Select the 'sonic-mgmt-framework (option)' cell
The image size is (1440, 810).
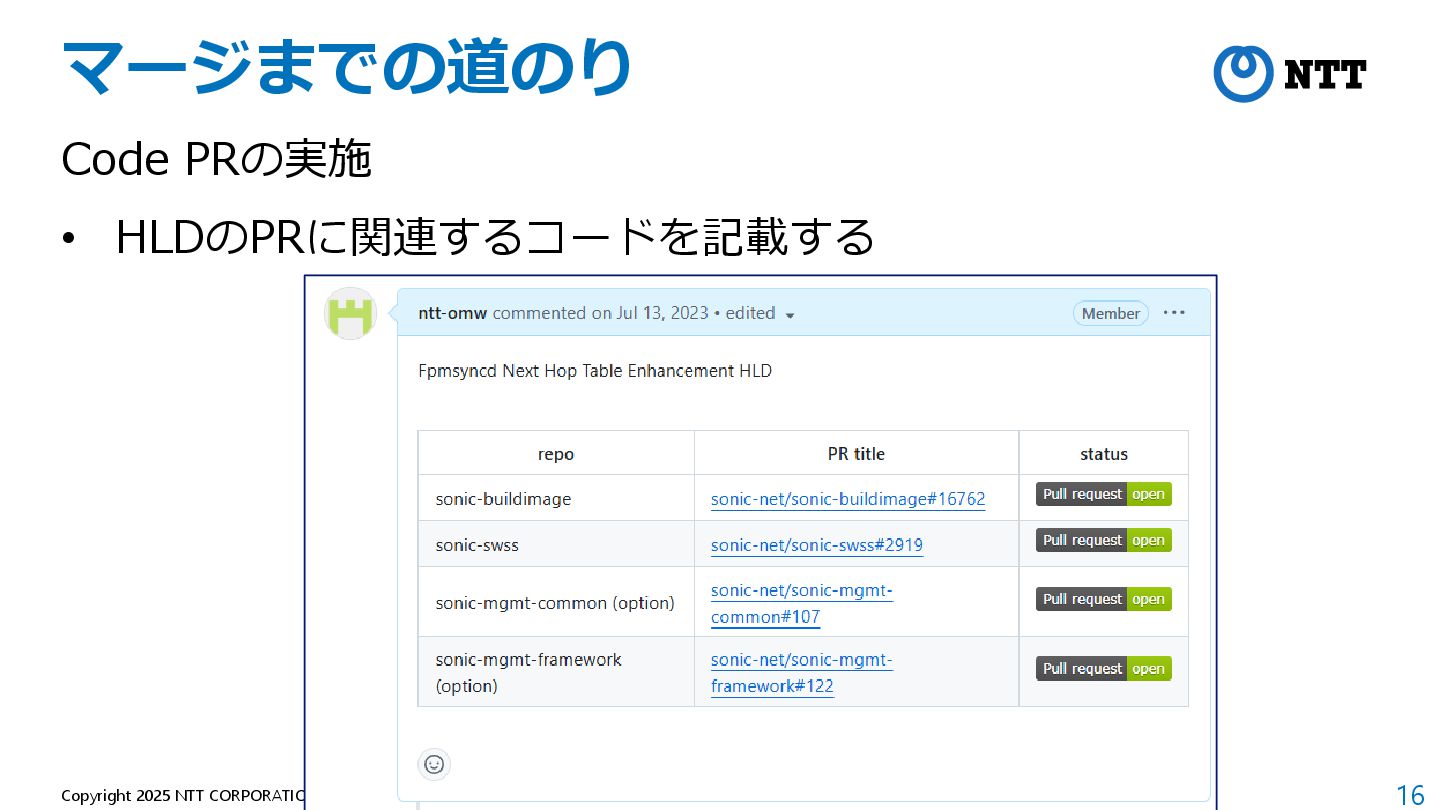556,673
